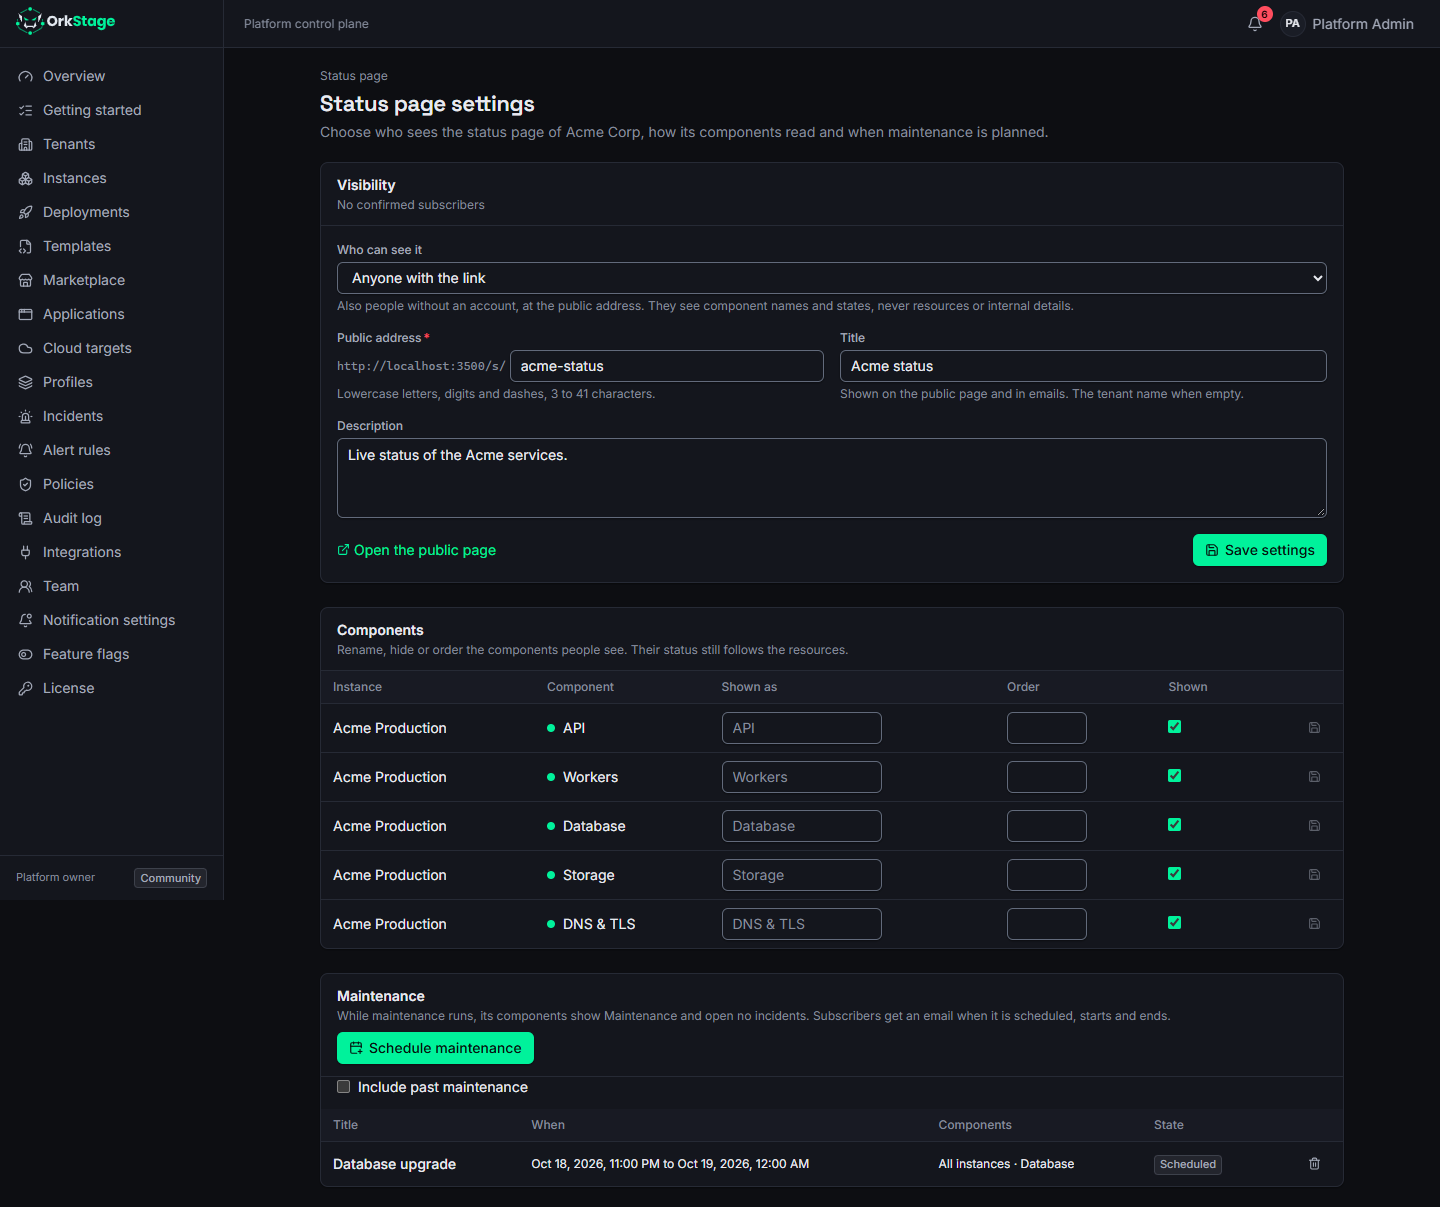
Task: Click the Save settings button
Action: 1260,550
